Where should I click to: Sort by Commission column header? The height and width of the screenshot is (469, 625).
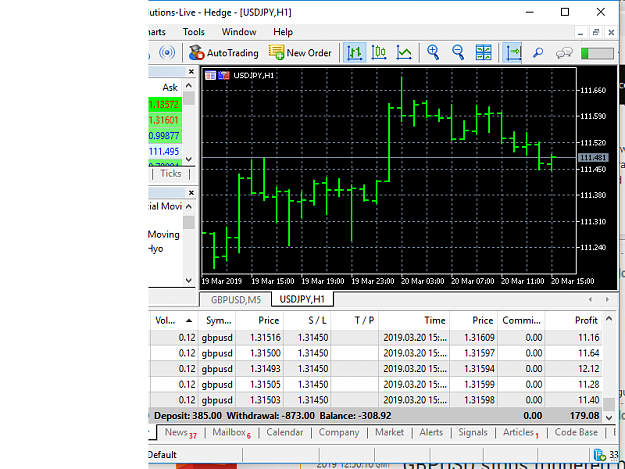[x=521, y=320]
